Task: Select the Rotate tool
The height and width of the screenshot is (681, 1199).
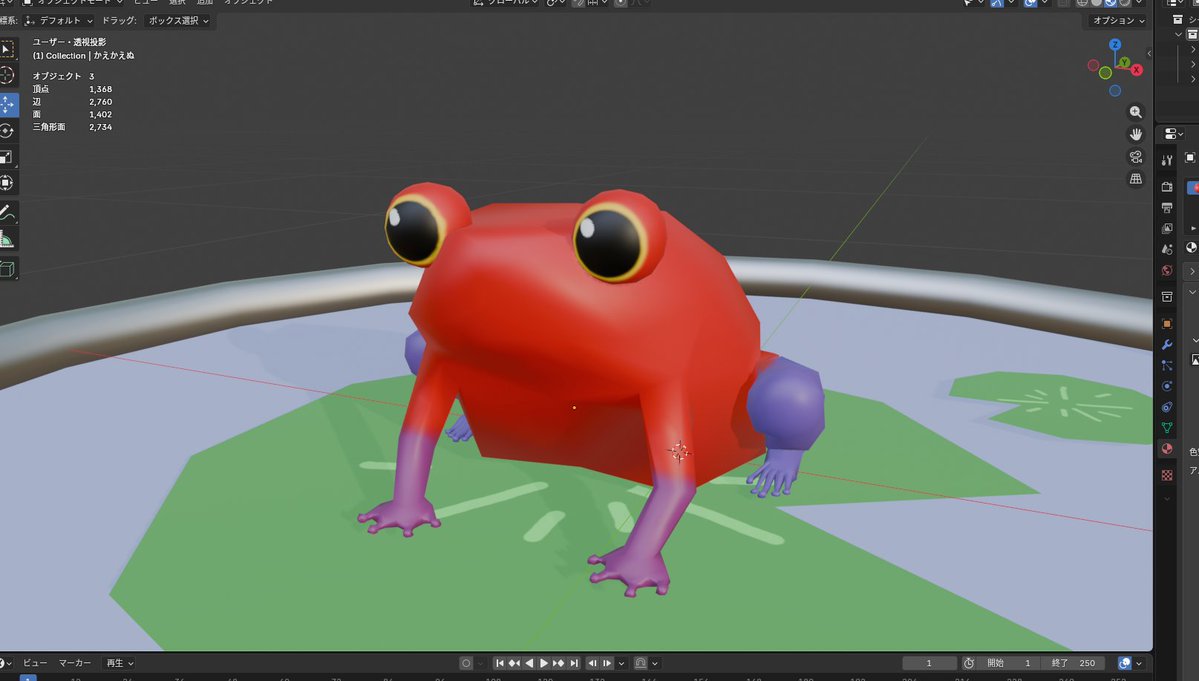Action: click(x=7, y=131)
